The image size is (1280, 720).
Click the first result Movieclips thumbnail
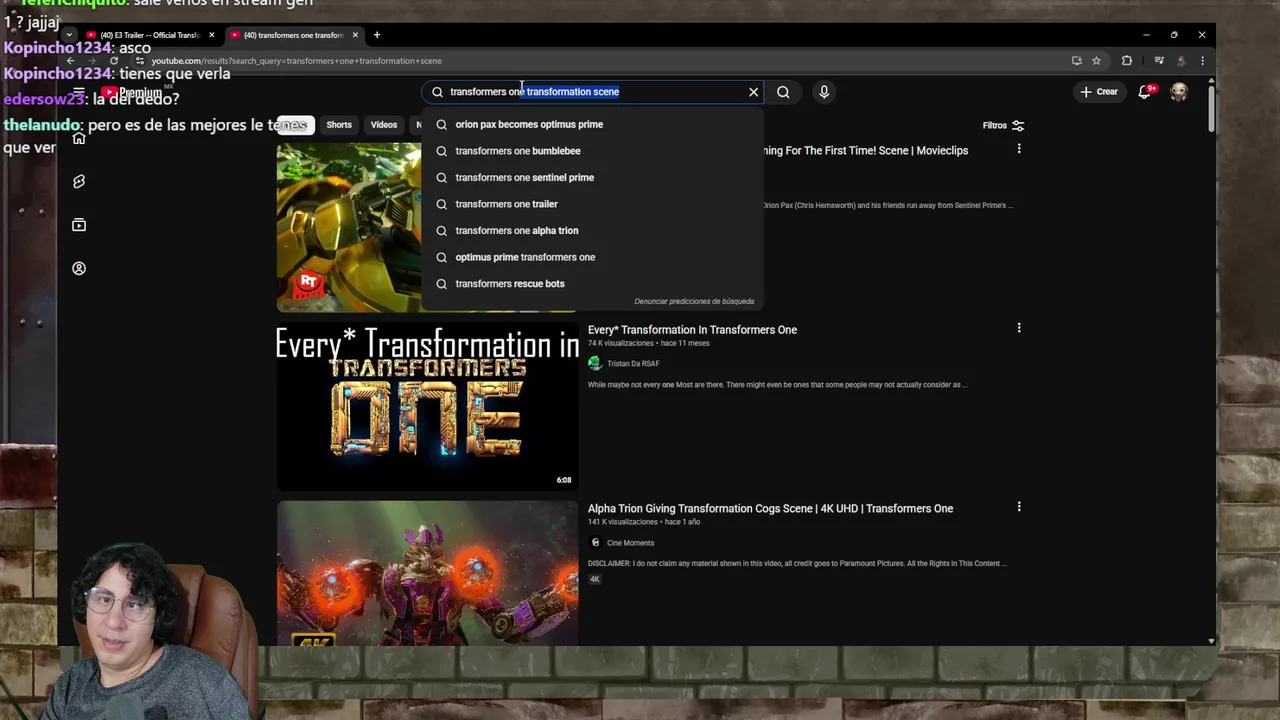click(x=349, y=227)
